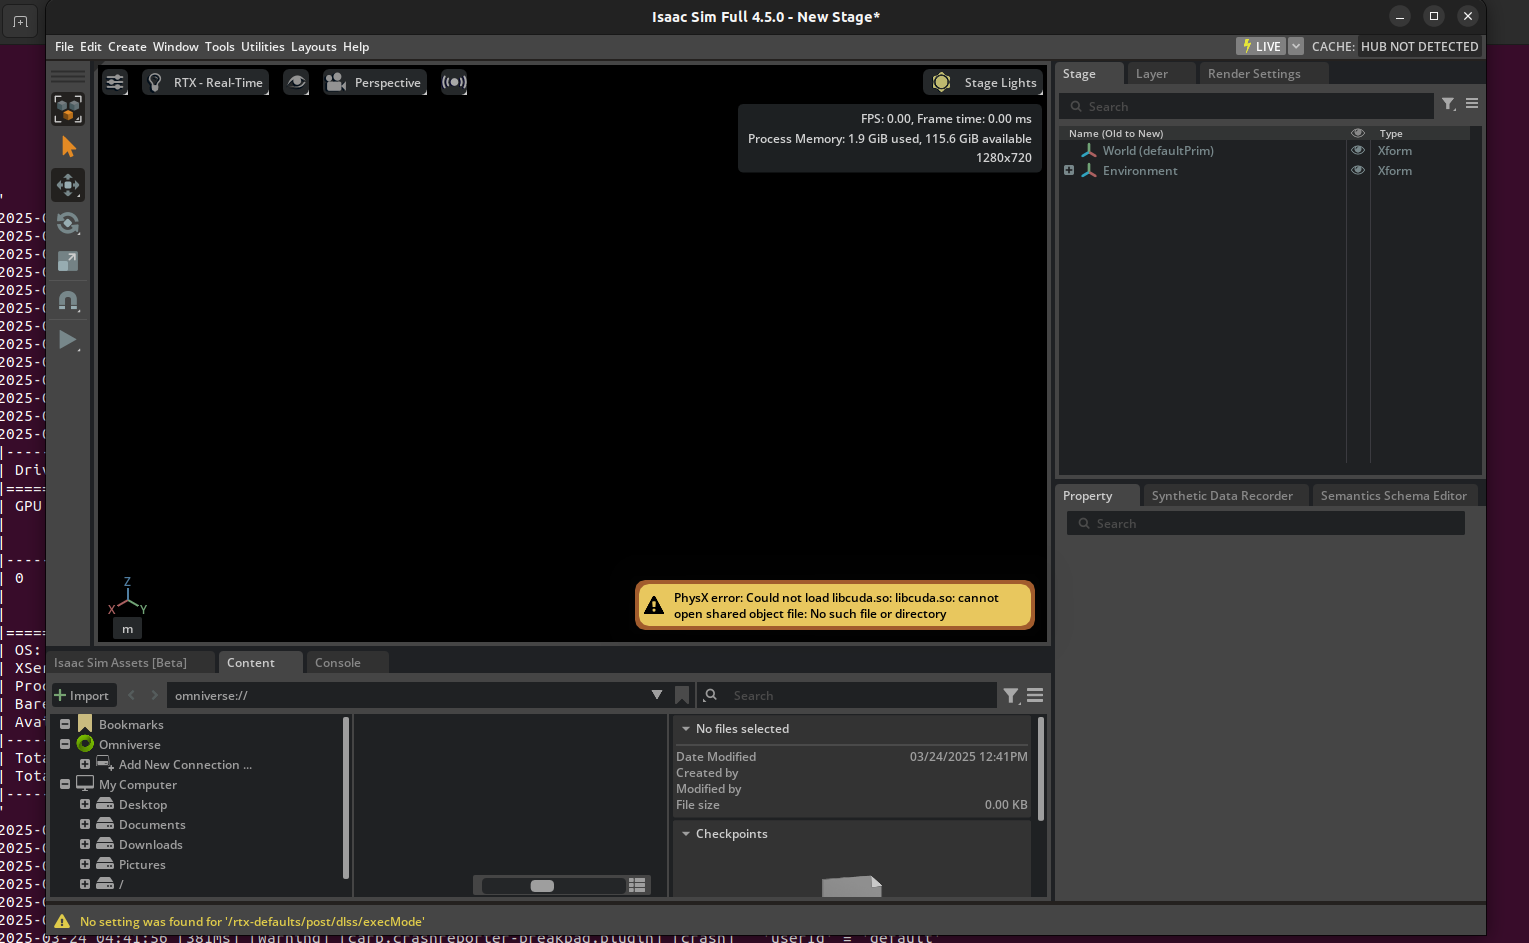Toggle grid/list view icon beside slider
This screenshot has width=1529, height=943.
(x=637, y=885)
